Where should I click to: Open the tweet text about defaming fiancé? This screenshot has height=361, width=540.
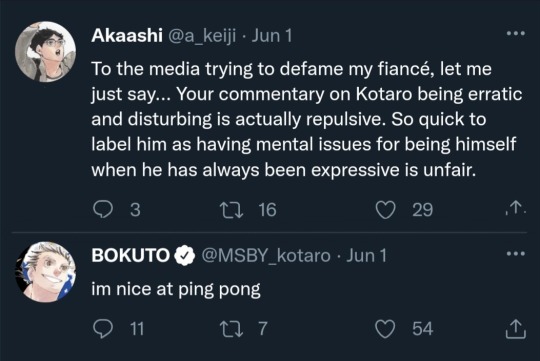point(307,119)
